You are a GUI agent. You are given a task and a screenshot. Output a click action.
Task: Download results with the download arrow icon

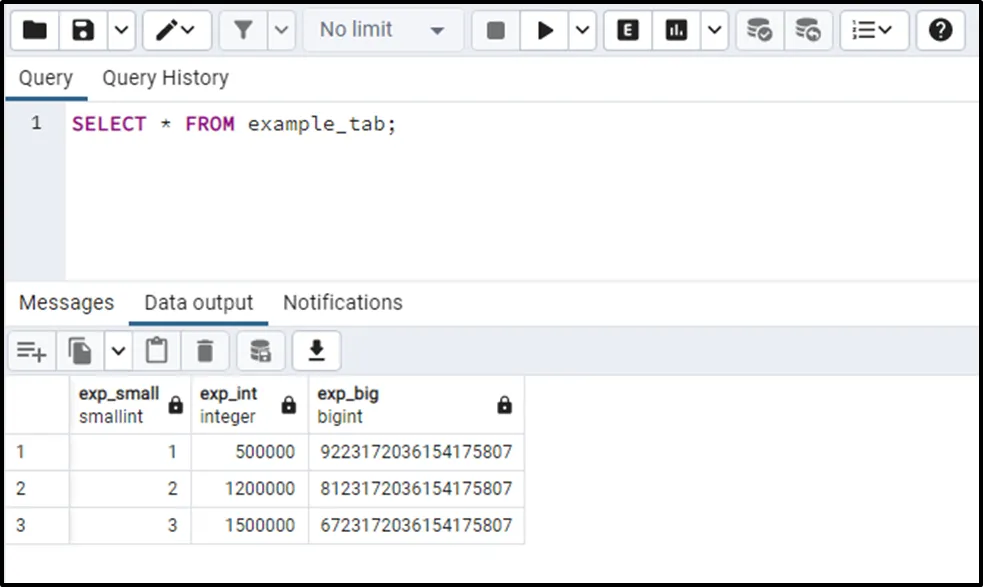click(x=316, y=351)
